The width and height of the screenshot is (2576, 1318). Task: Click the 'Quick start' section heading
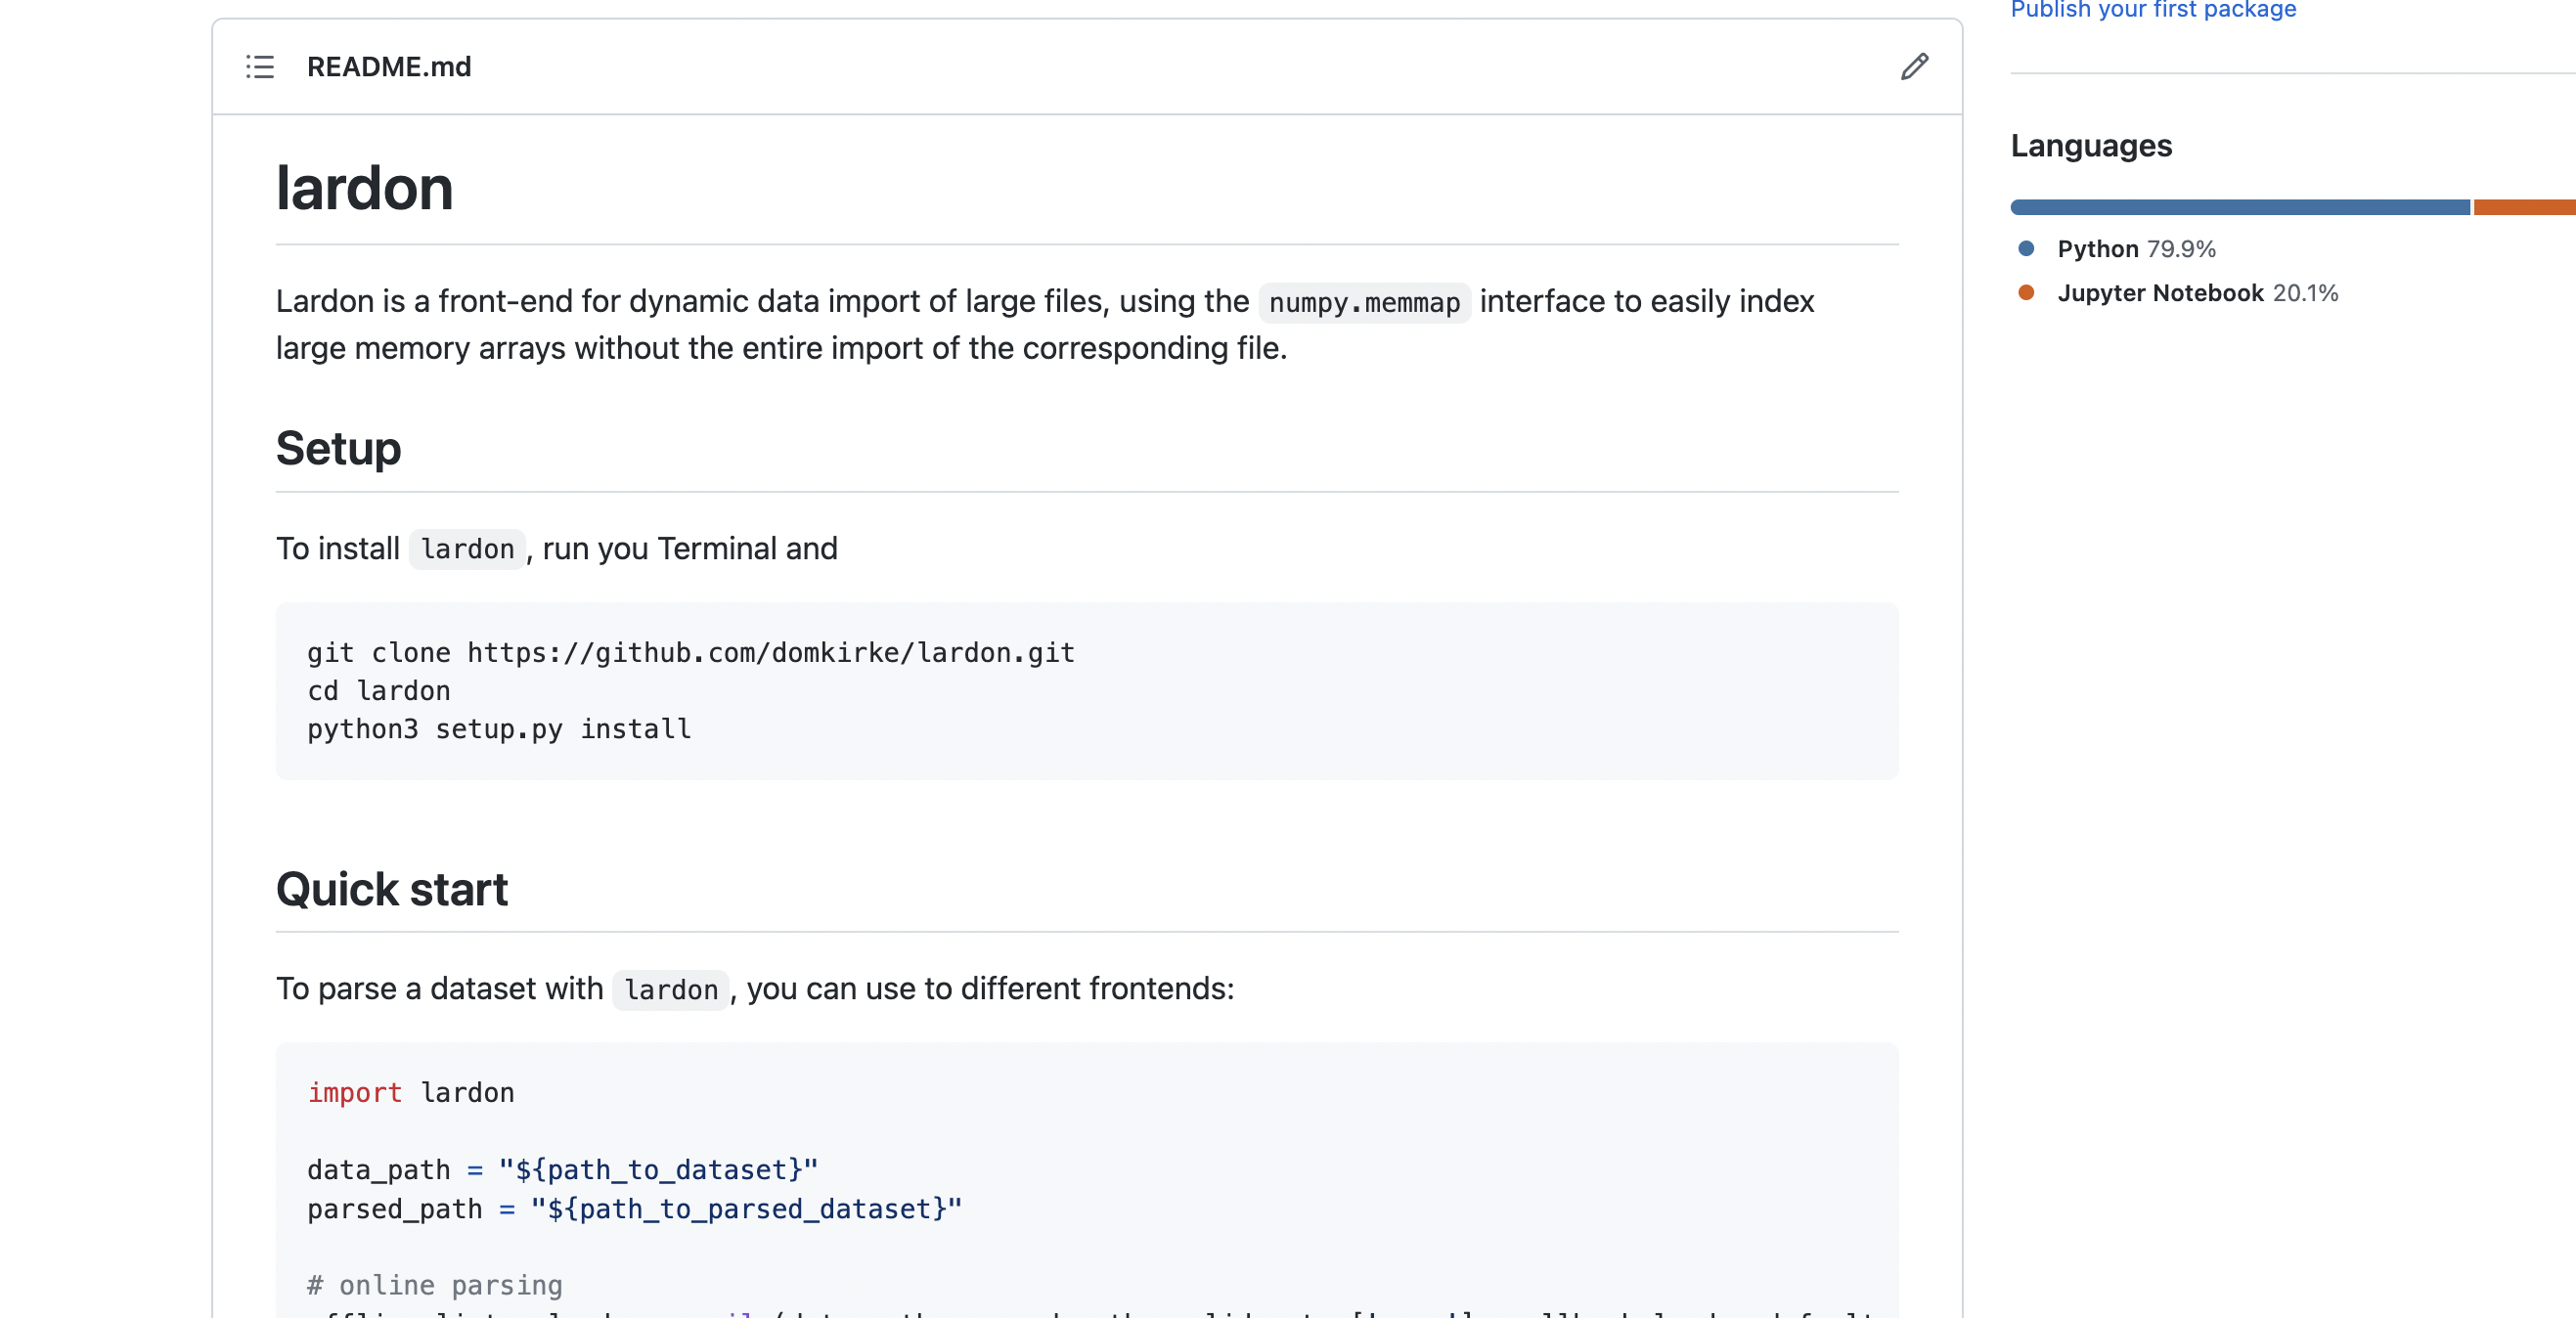392,889
